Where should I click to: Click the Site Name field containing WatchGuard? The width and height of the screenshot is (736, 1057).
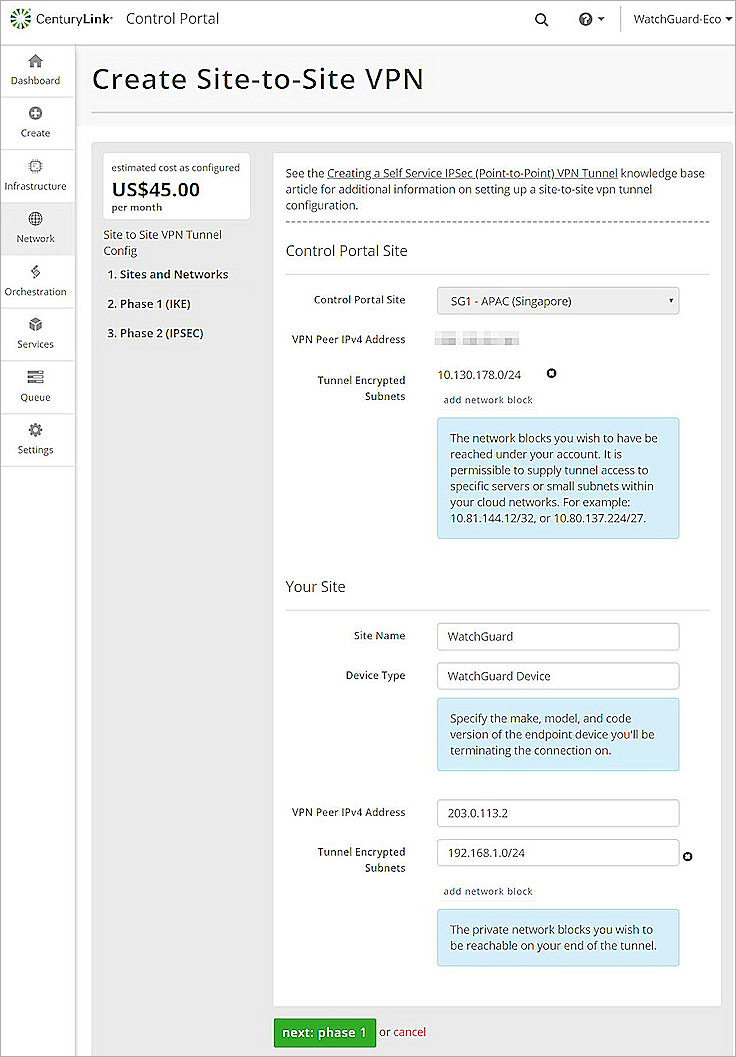[557, 636]
